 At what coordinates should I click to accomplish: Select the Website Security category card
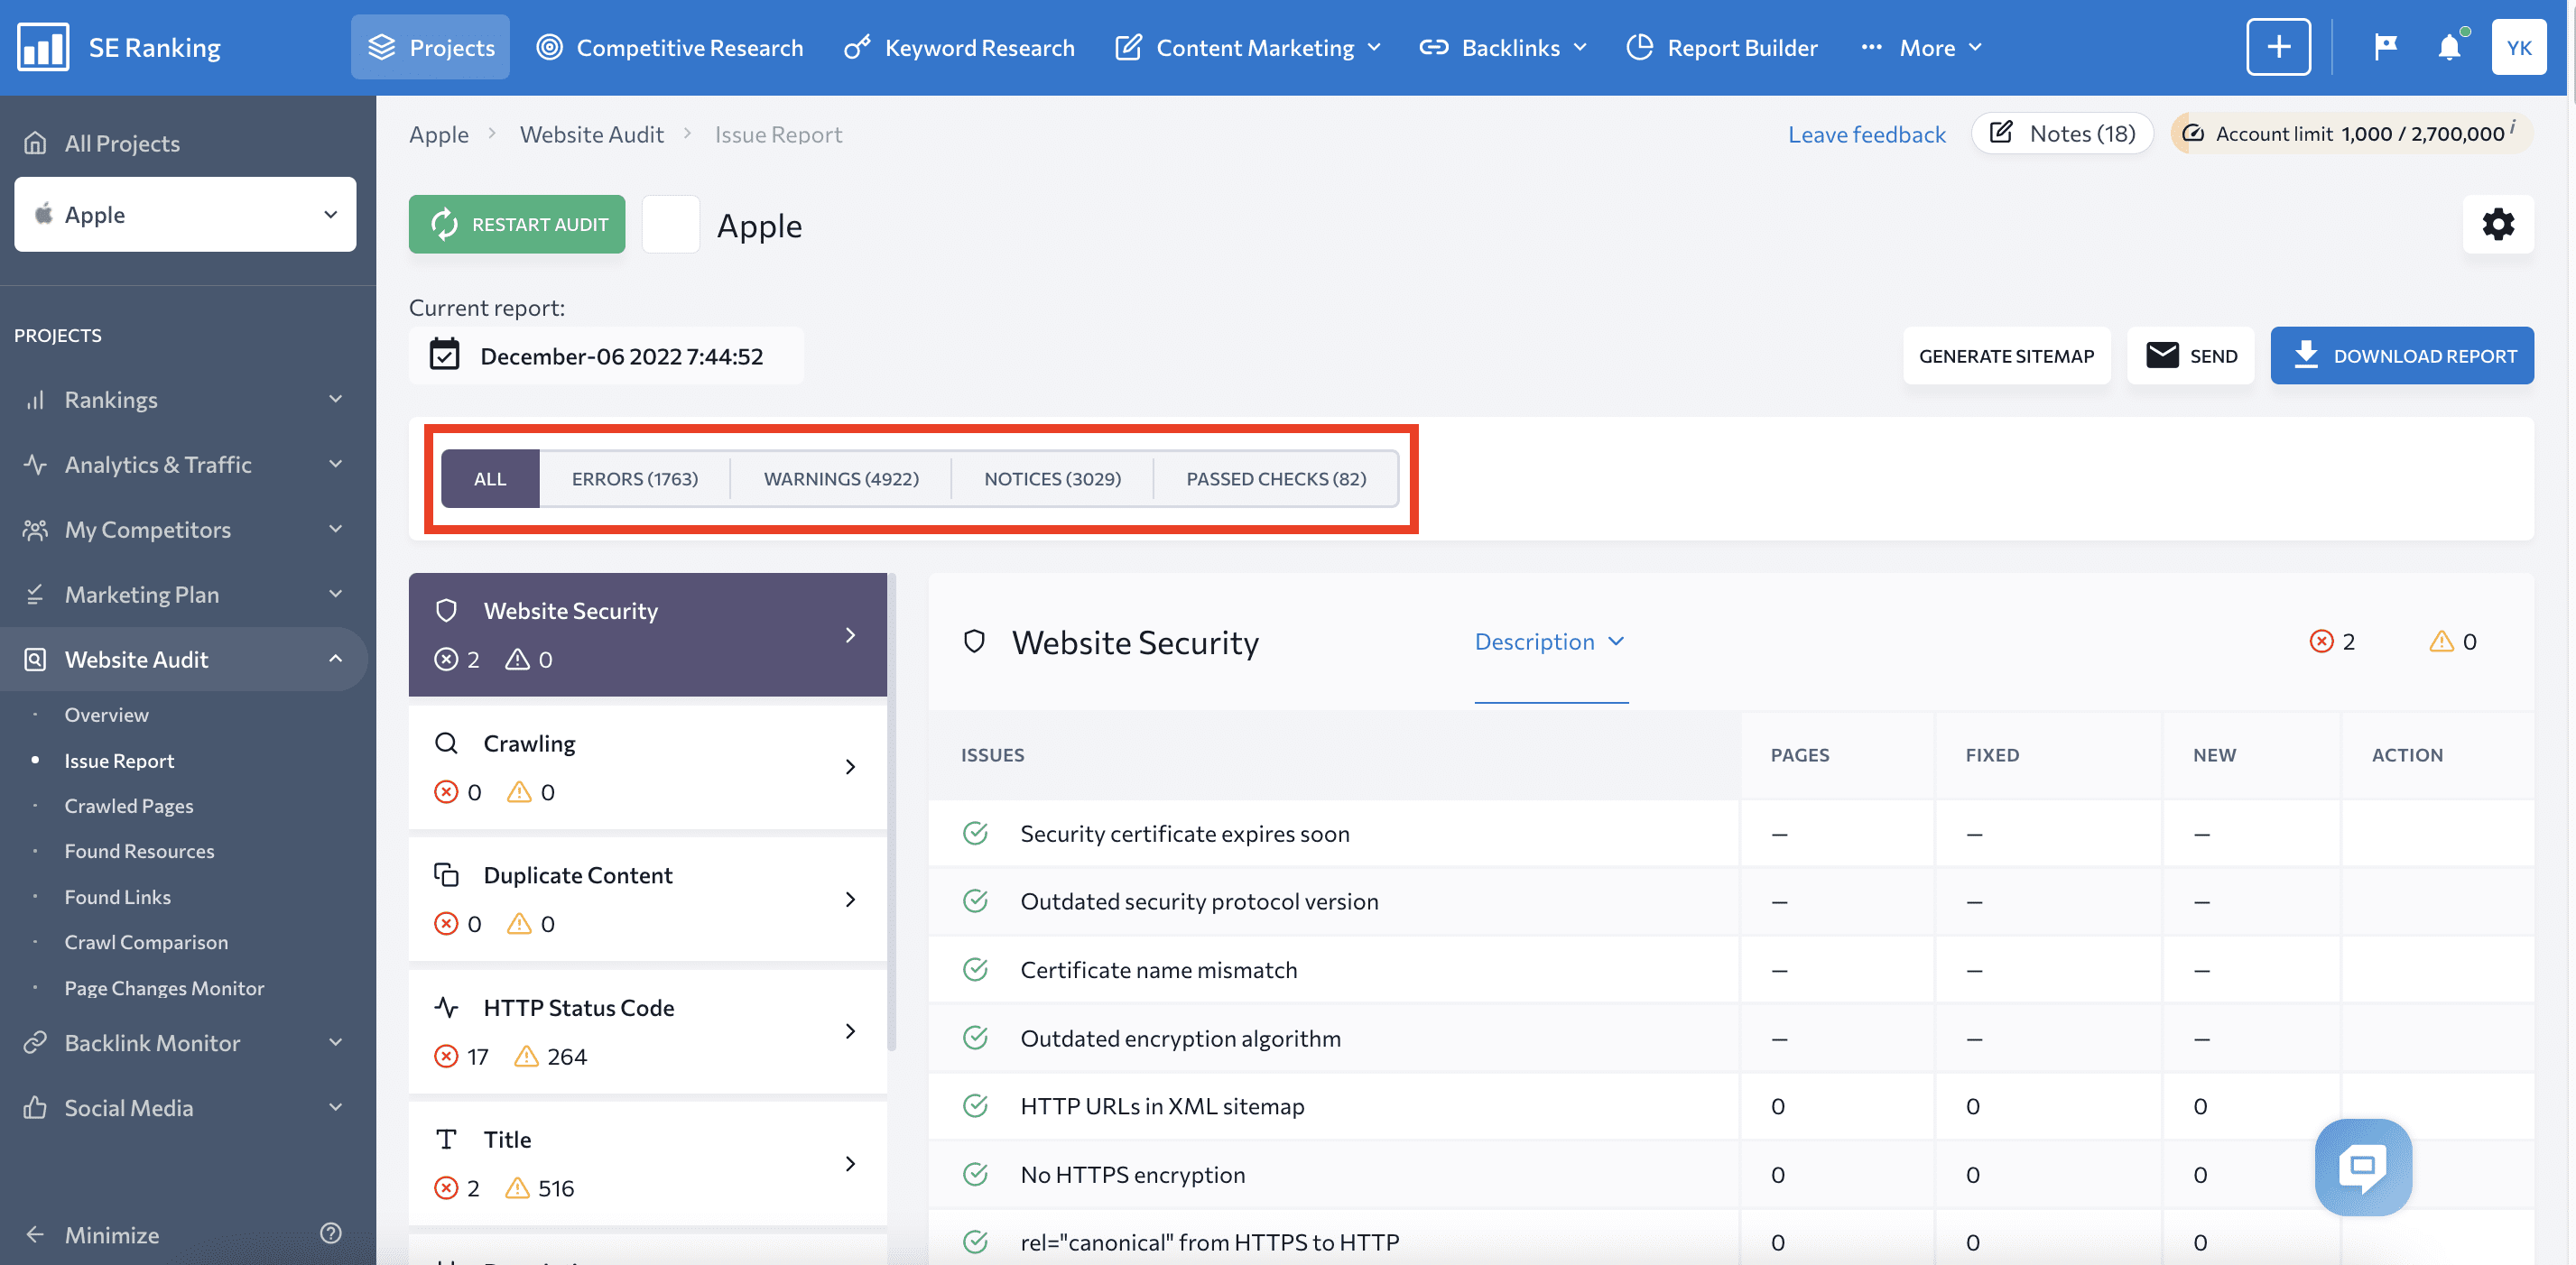point(648,634)
